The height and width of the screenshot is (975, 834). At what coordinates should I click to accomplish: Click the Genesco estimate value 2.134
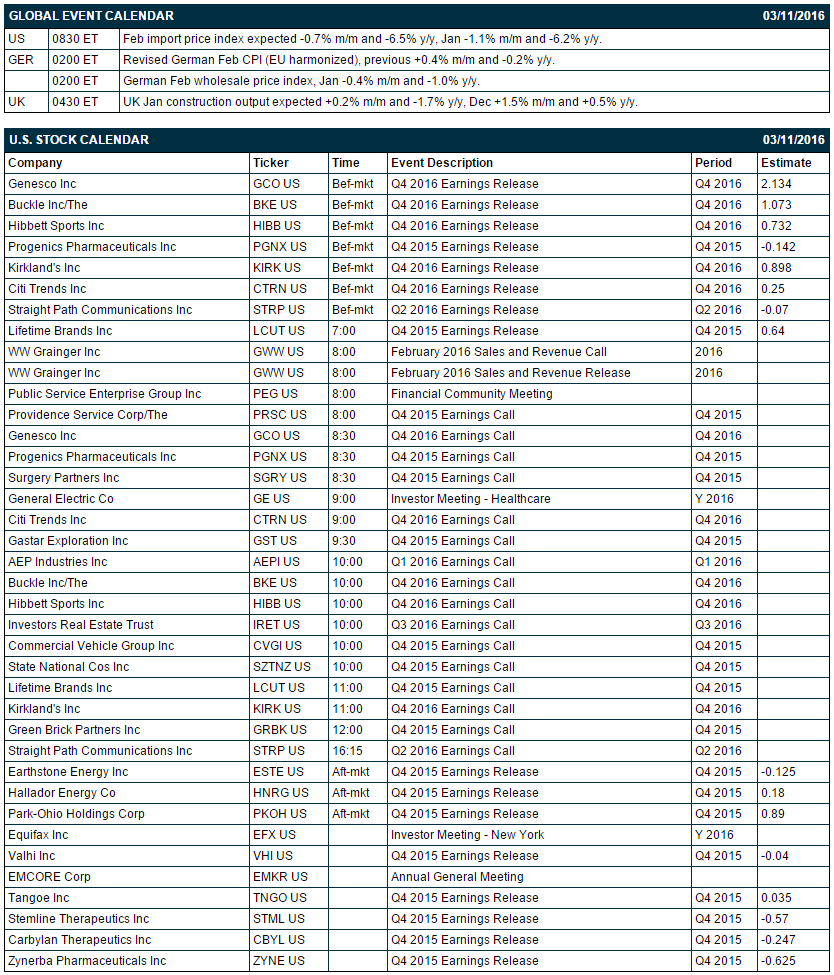776,184
